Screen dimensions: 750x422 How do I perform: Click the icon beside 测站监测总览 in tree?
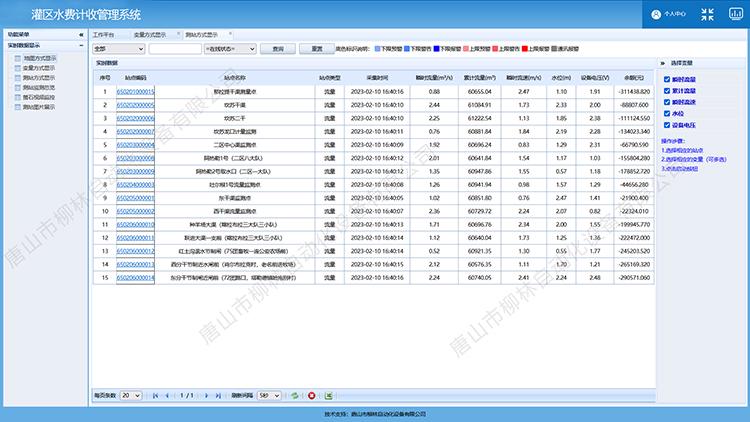click(x=18, y=88)
